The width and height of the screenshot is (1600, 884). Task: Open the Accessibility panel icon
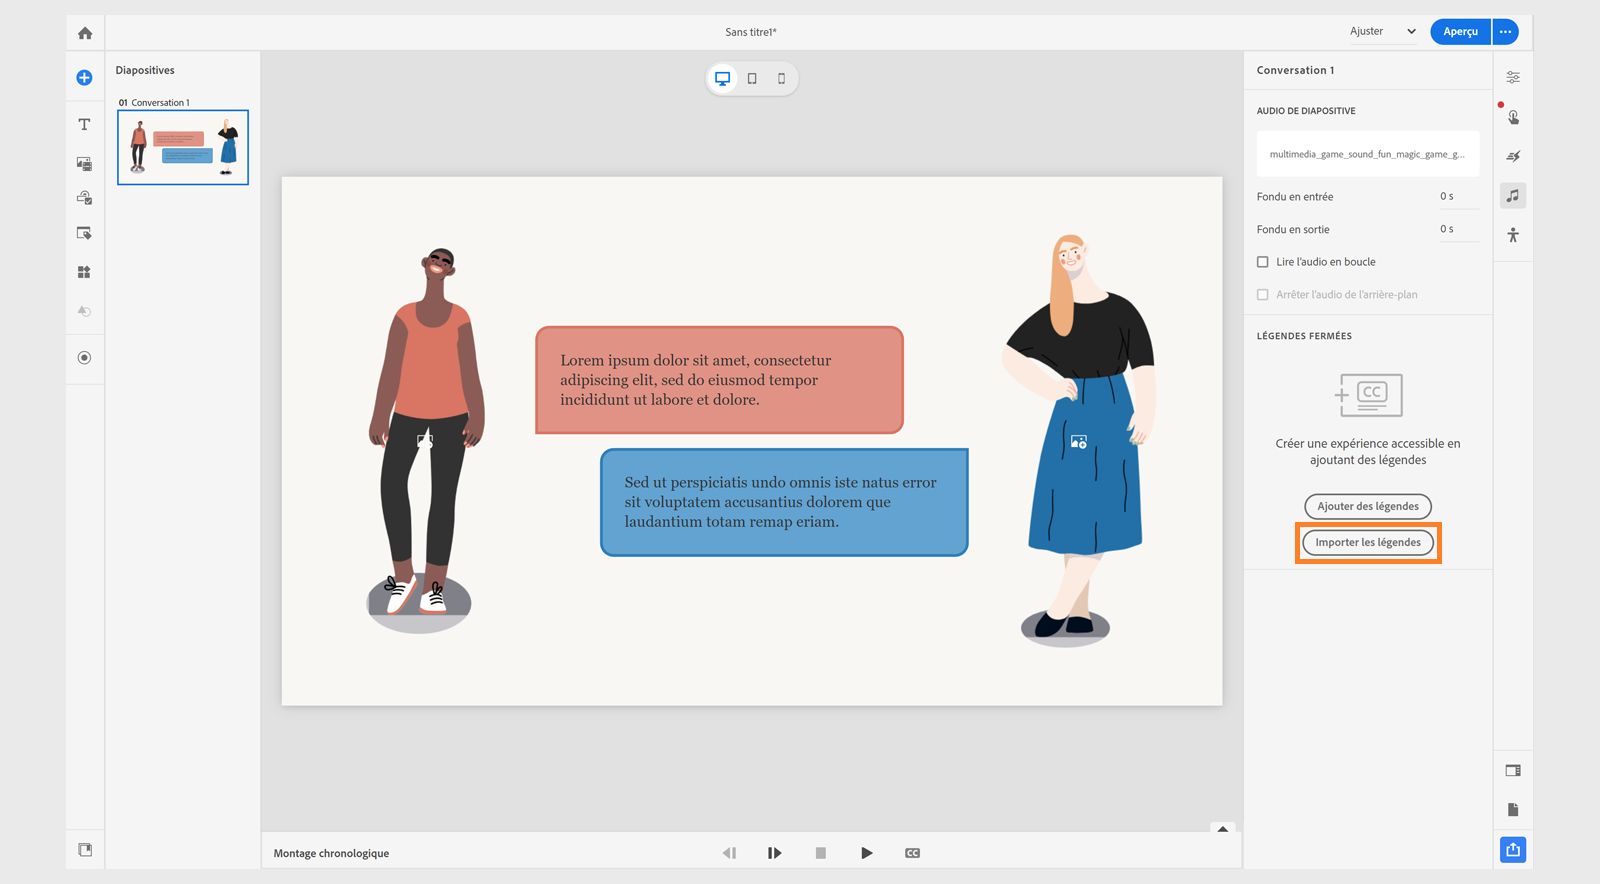1513,235
